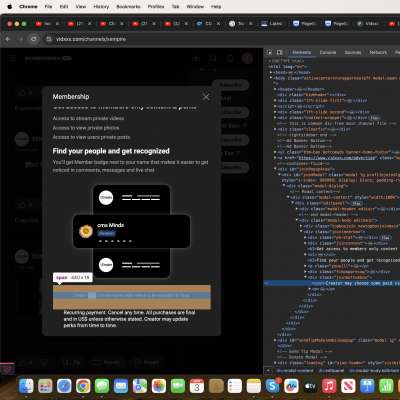Open Notes from the Dock
This screenshot has width=400, height=400.
coord(254,386)
